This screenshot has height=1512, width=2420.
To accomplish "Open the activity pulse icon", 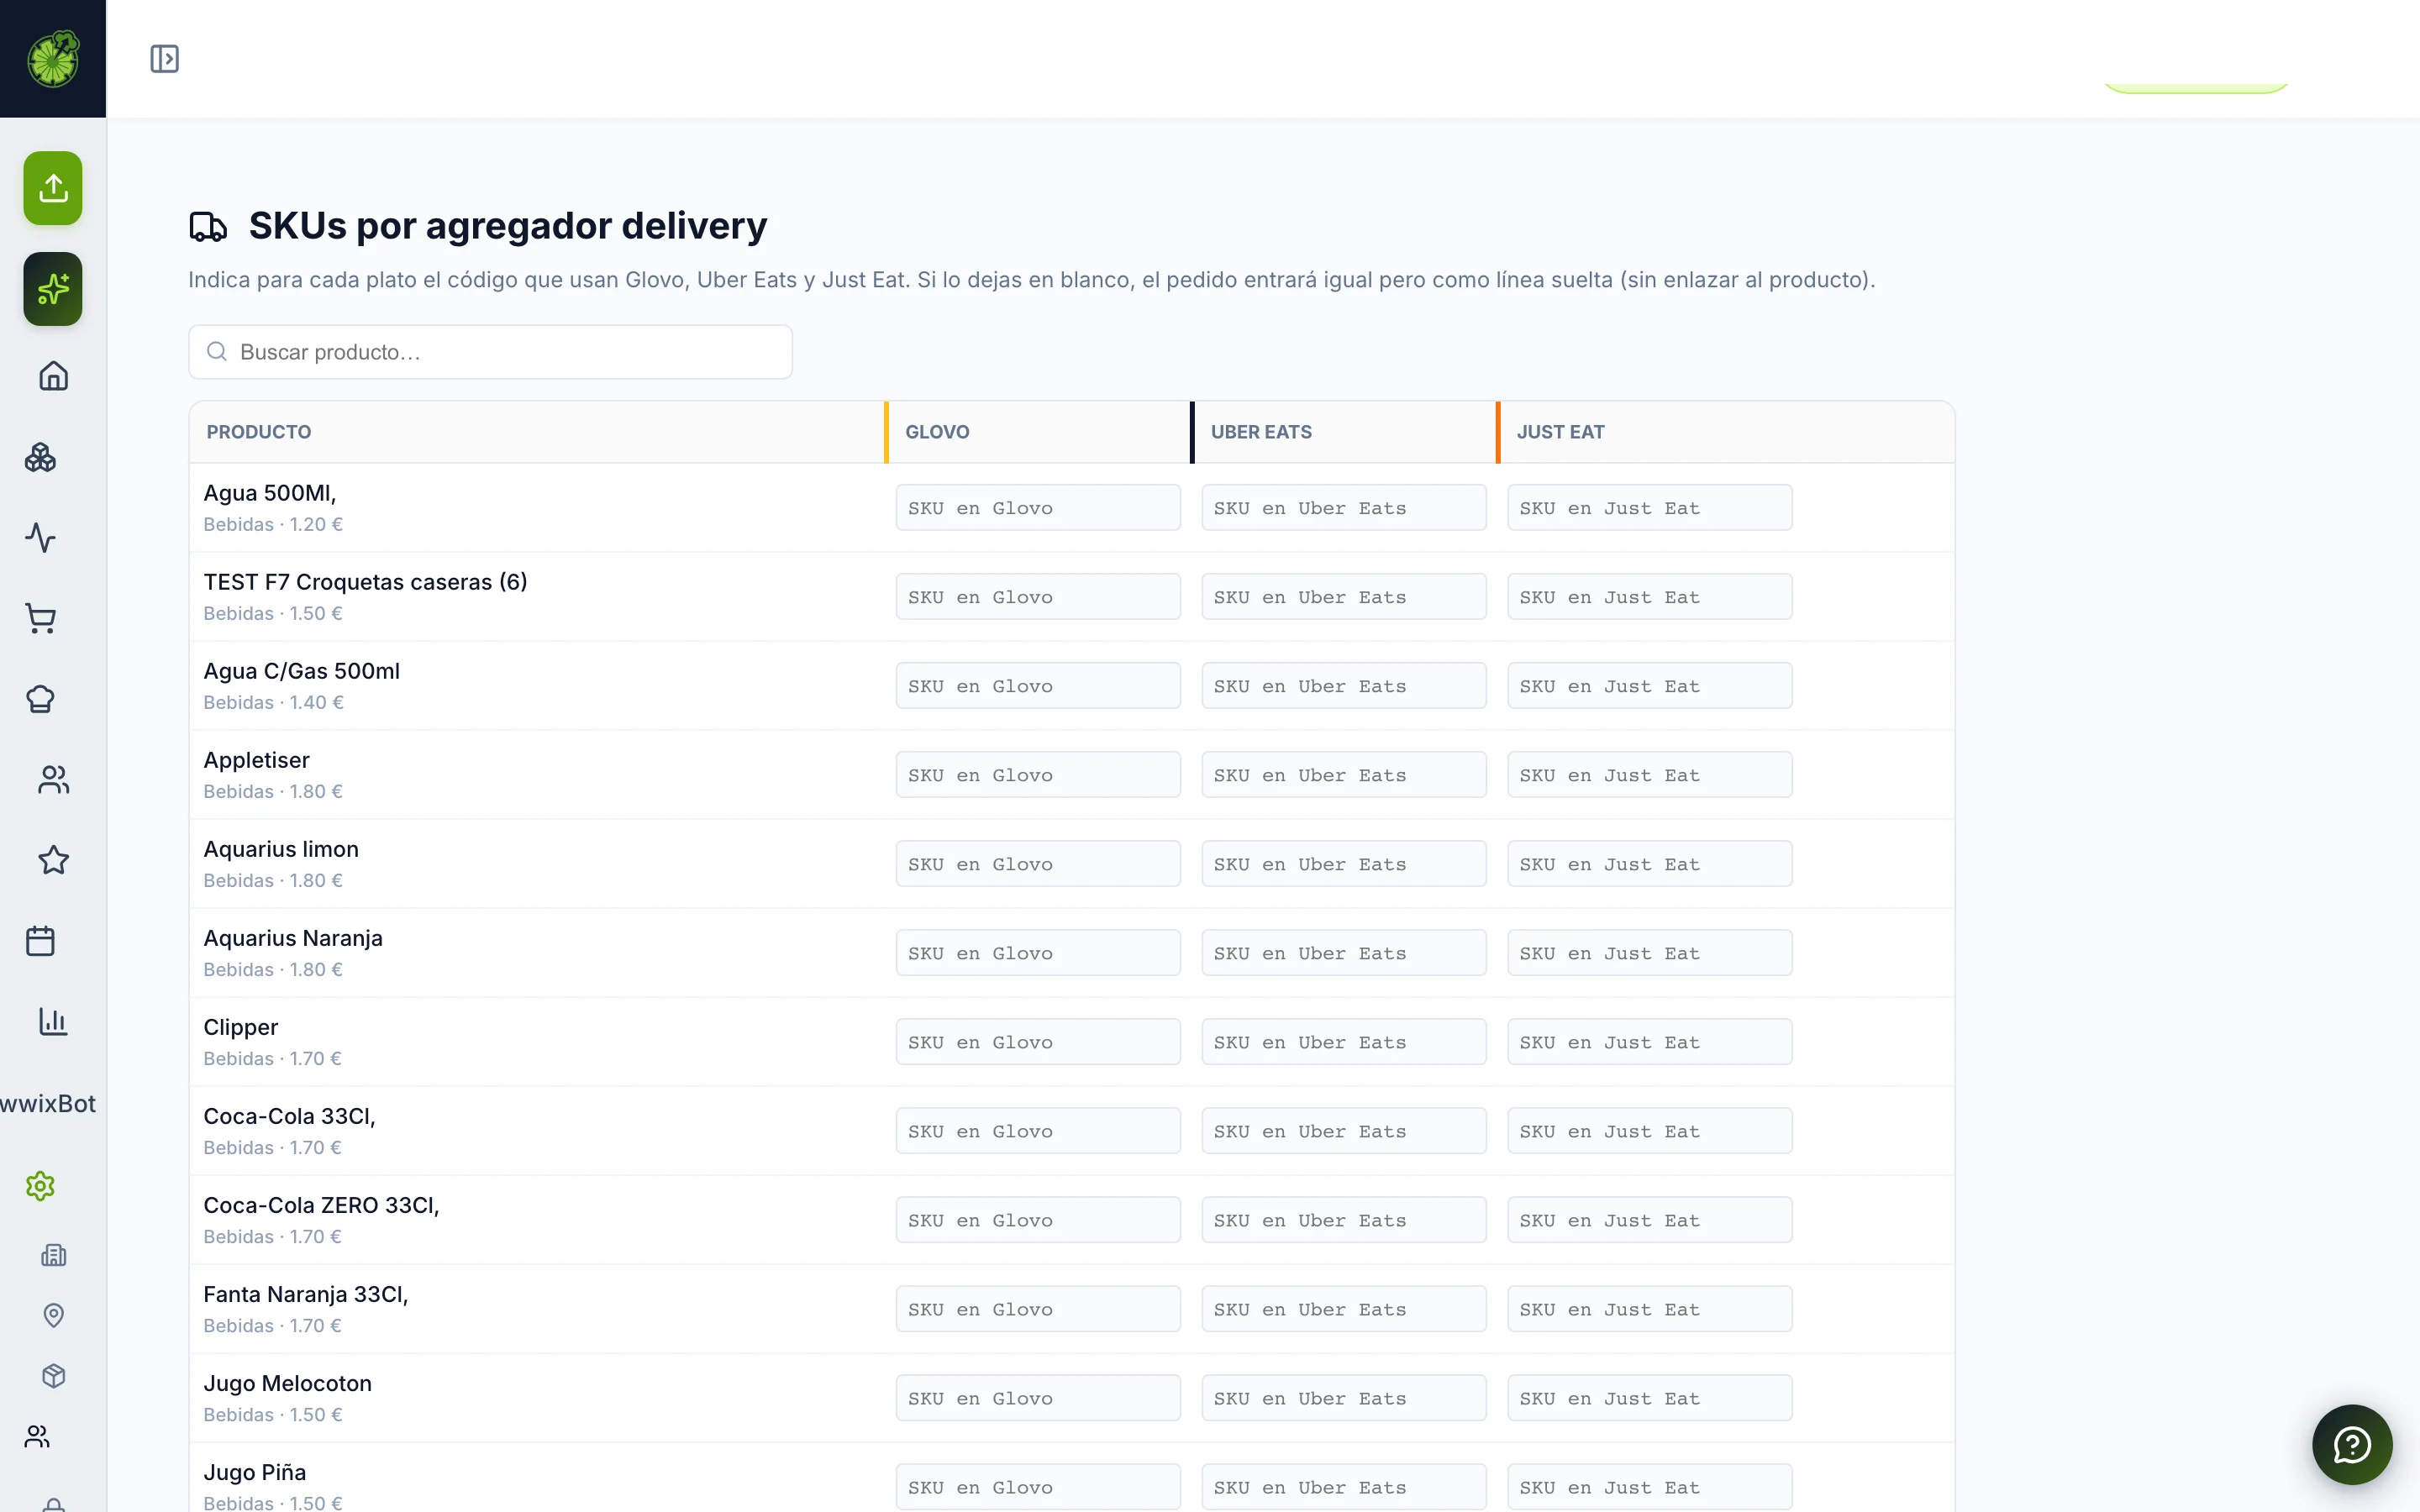I will click(x=40, y=538).
